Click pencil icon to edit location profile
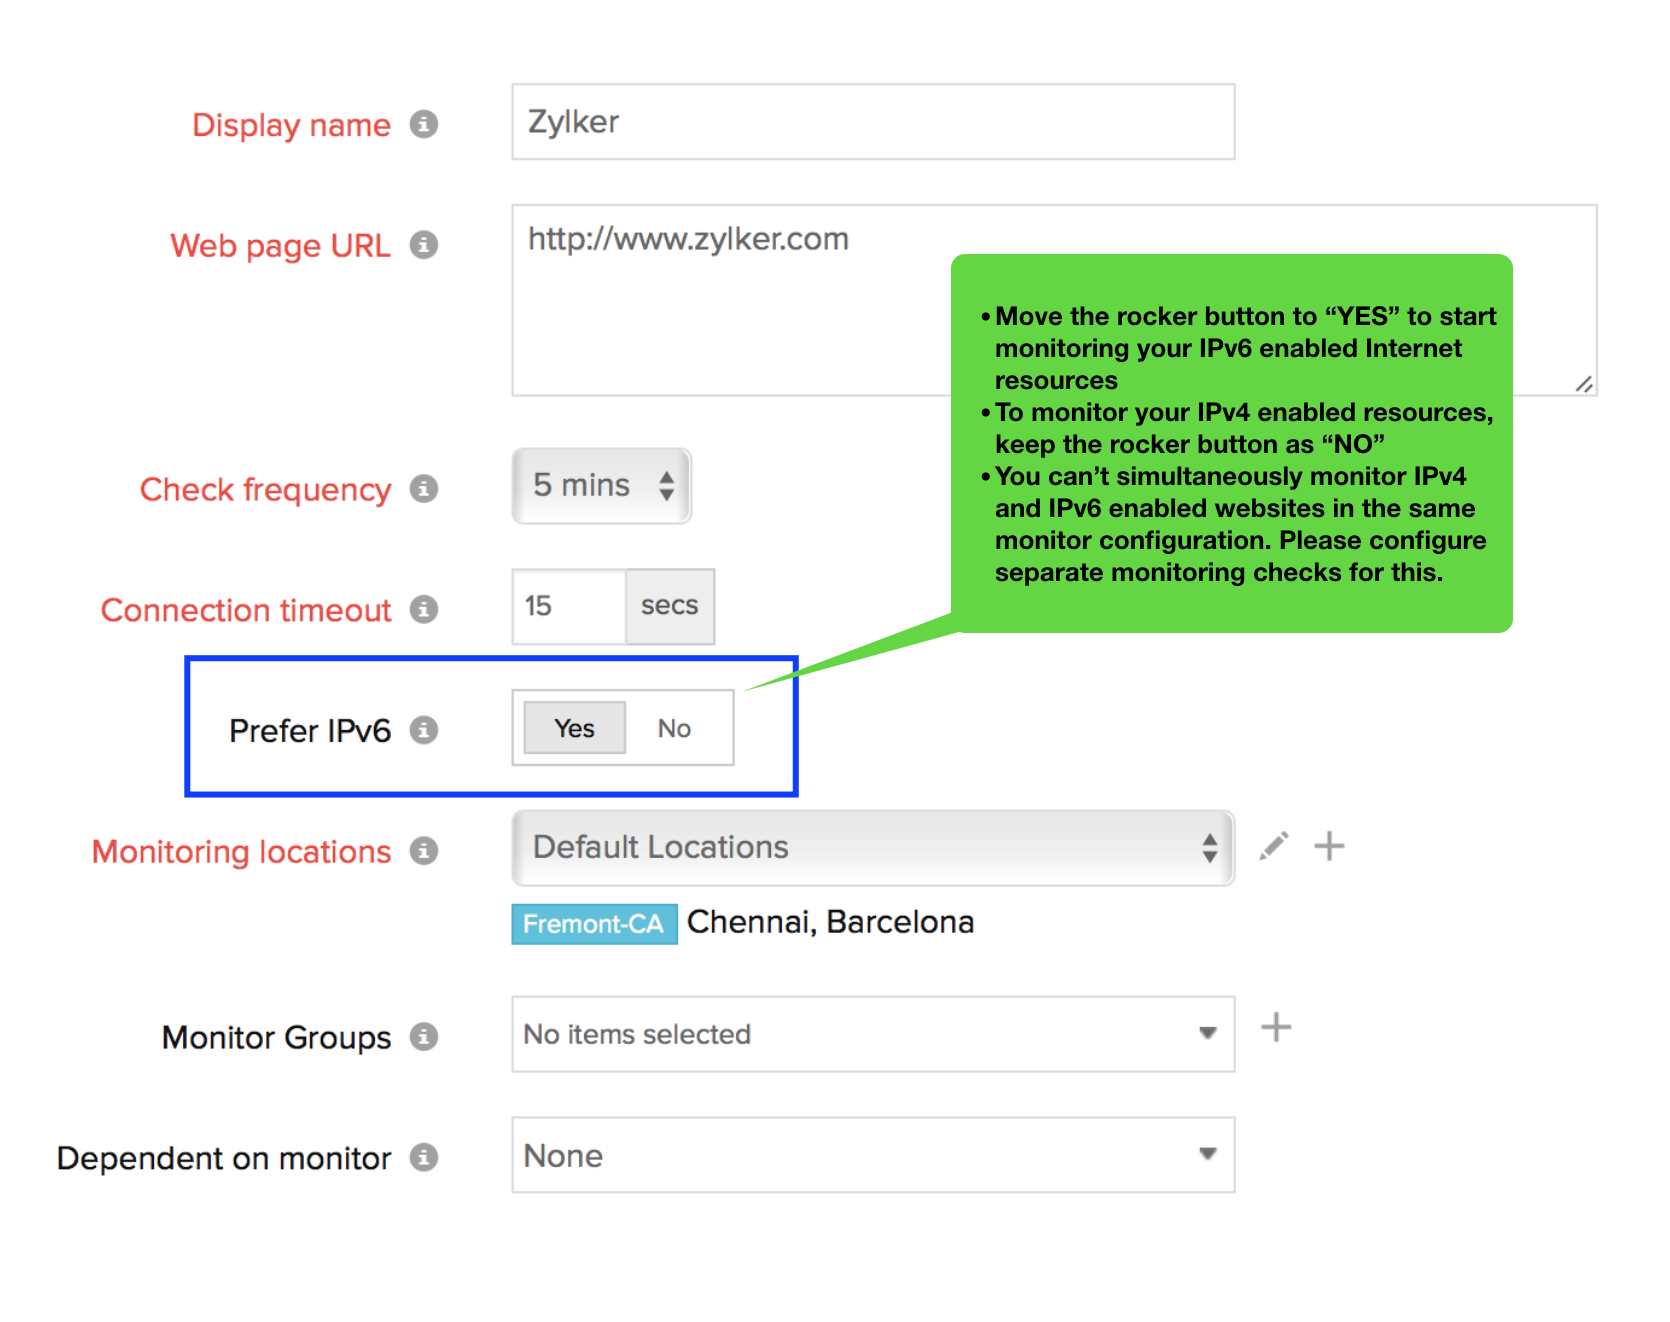 coord(1274,846)
